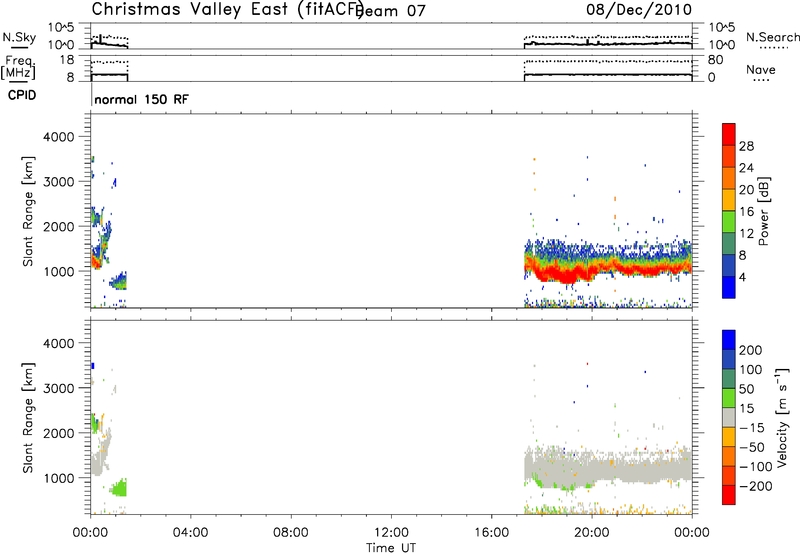Click the 04:00 time tick label
Image resolution: width=800 pixels, height=554 pixels.
[x=190, y=533]
